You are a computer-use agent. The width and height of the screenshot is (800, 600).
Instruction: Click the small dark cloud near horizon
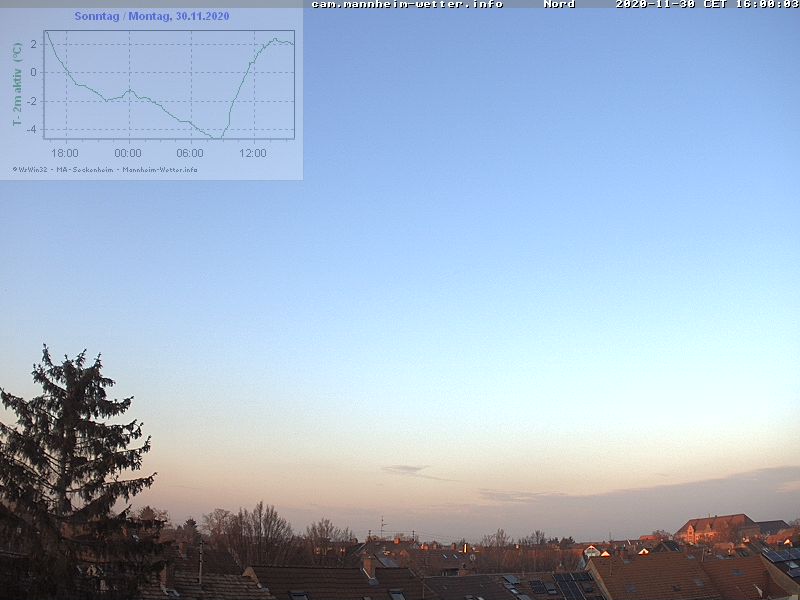tap(403, 469)
